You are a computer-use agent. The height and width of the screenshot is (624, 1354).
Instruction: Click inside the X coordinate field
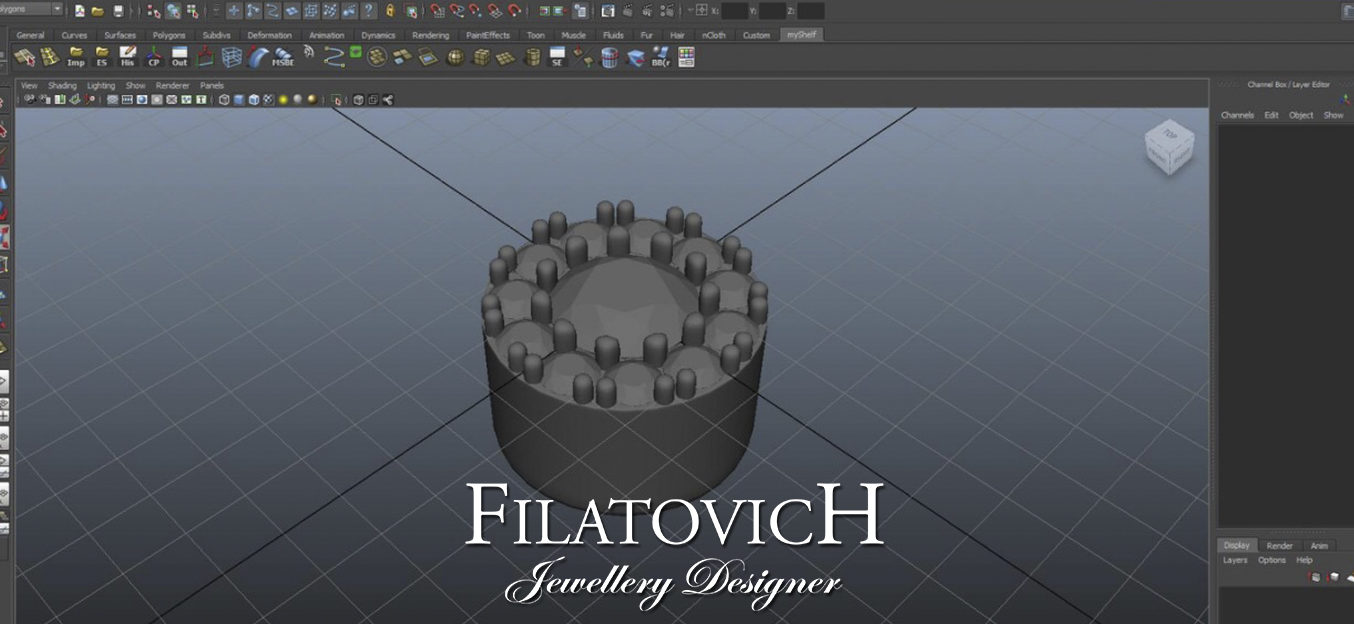coord(734,11)
